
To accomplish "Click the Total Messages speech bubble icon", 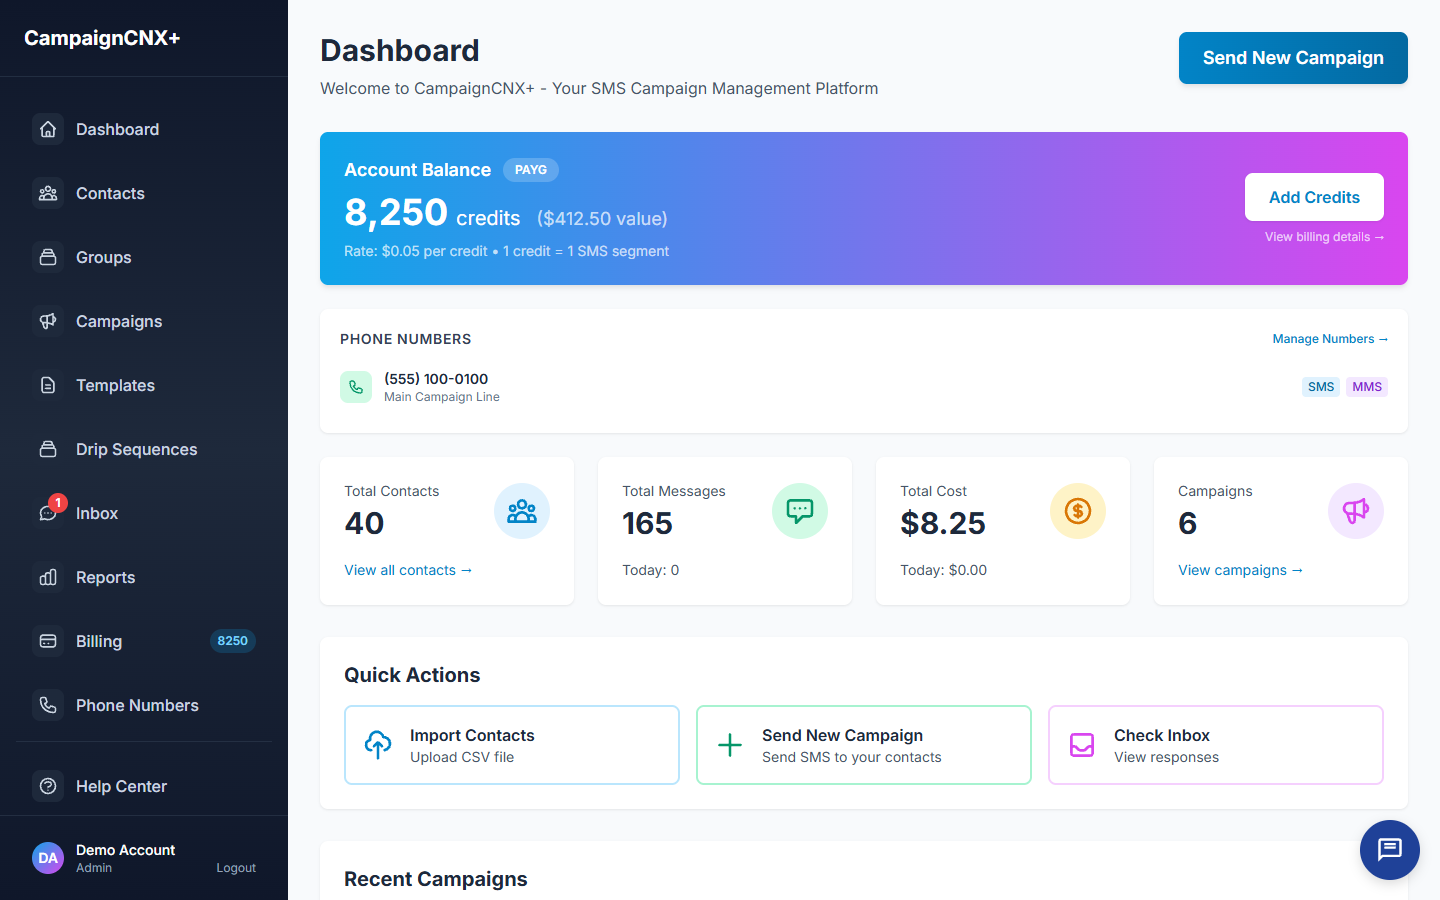I will point(800,511).
